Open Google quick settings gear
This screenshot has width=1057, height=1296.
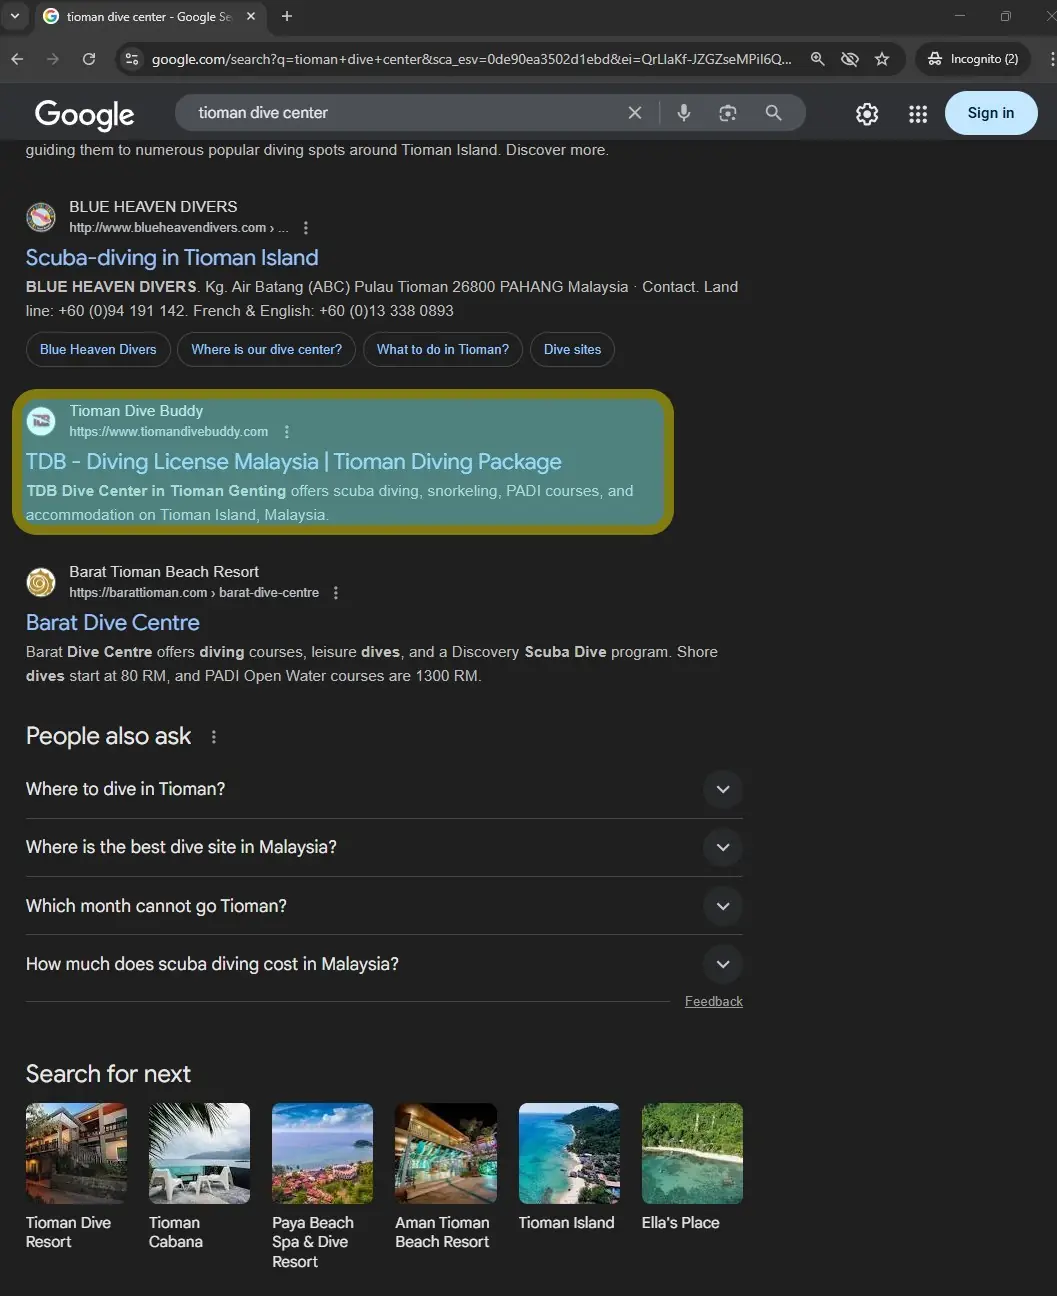867,114
